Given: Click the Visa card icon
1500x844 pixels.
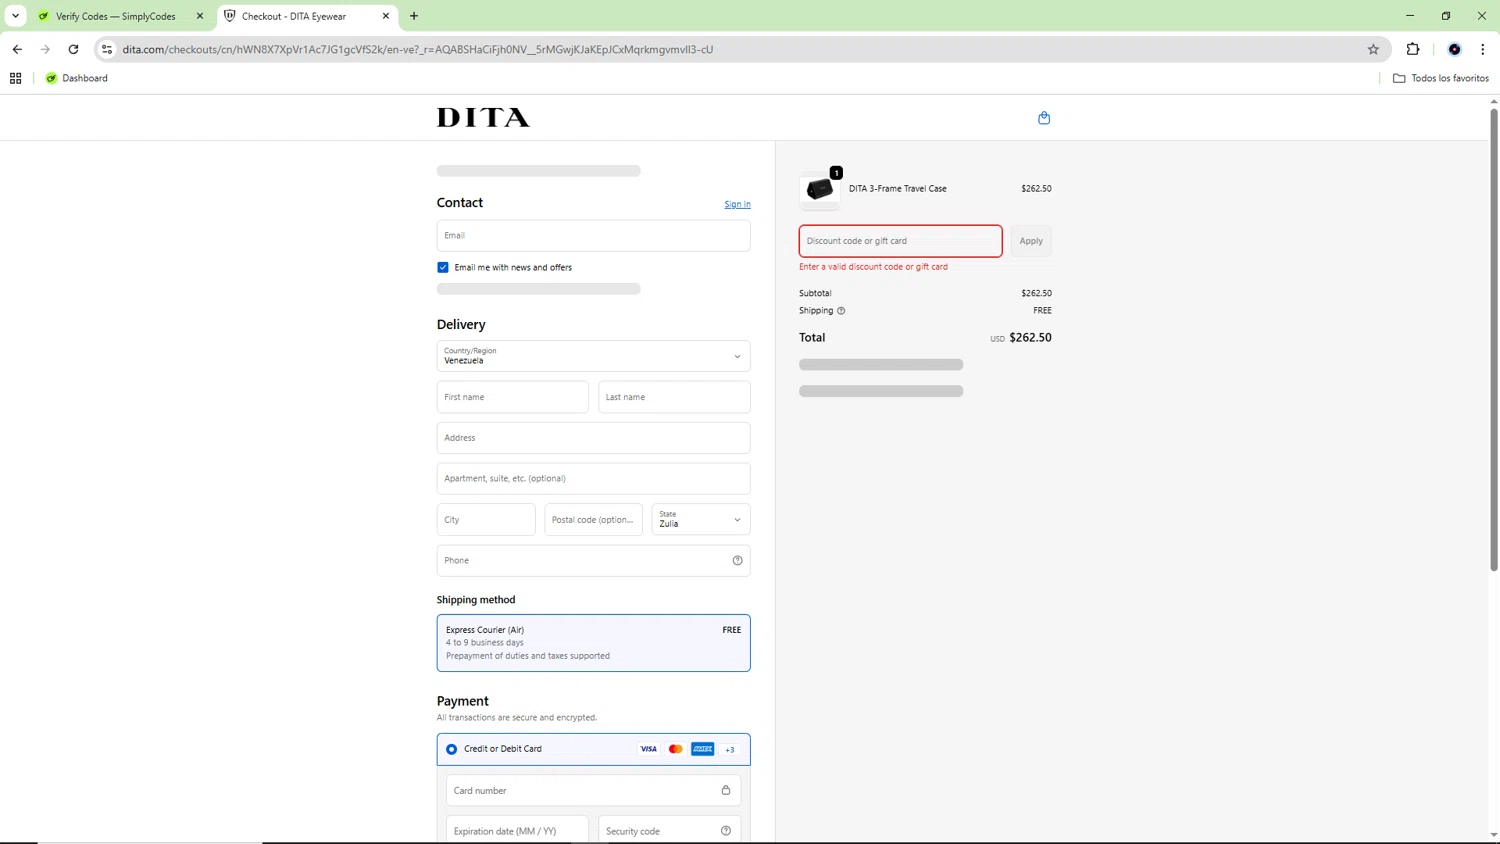Looking at the screenshot, I should 648,749.
